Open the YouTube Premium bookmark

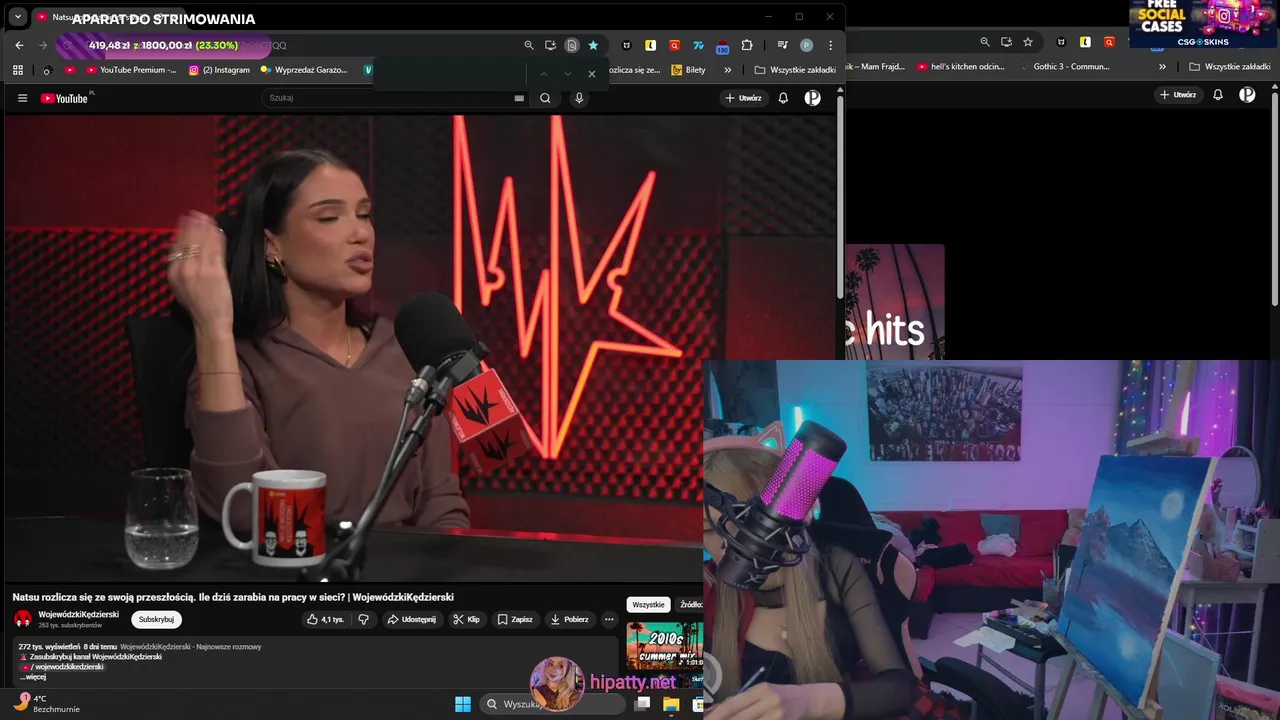coord(132,70)
